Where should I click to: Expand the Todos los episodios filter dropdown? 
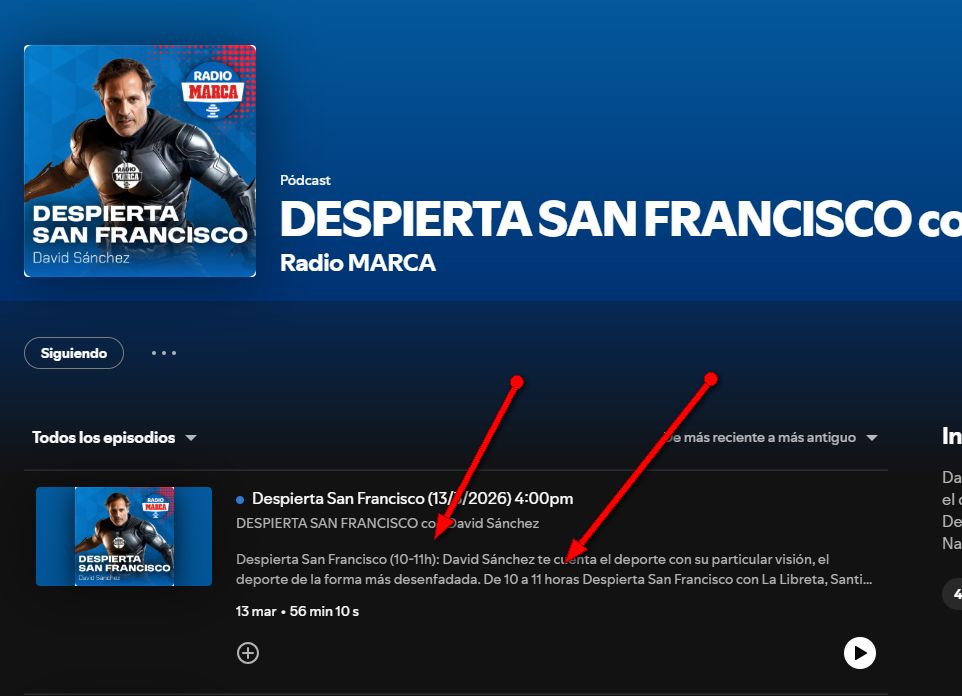tap(114, 438)
